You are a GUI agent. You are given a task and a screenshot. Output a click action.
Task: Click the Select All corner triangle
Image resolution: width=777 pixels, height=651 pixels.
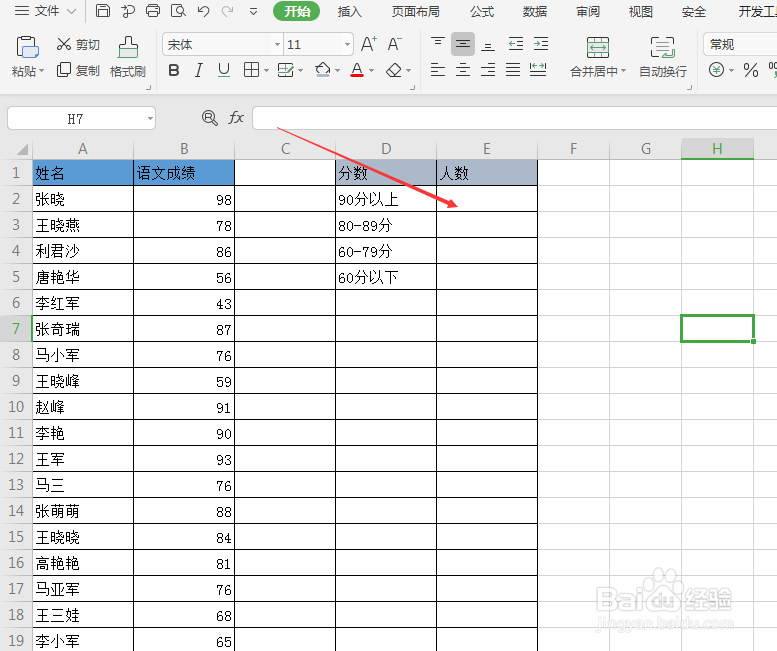(x=22, y=150)
